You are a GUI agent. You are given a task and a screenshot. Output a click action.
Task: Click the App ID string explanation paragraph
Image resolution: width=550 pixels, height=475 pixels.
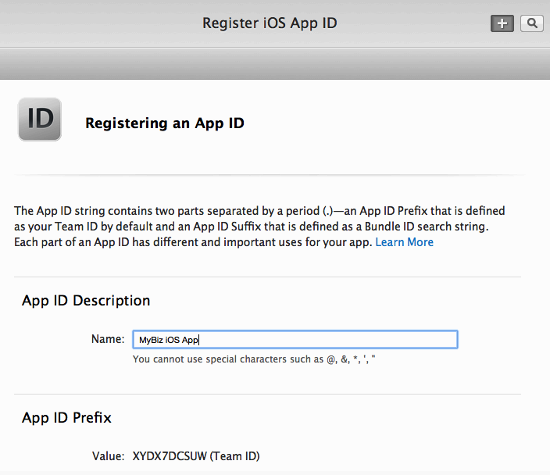[x=260, y=226]
